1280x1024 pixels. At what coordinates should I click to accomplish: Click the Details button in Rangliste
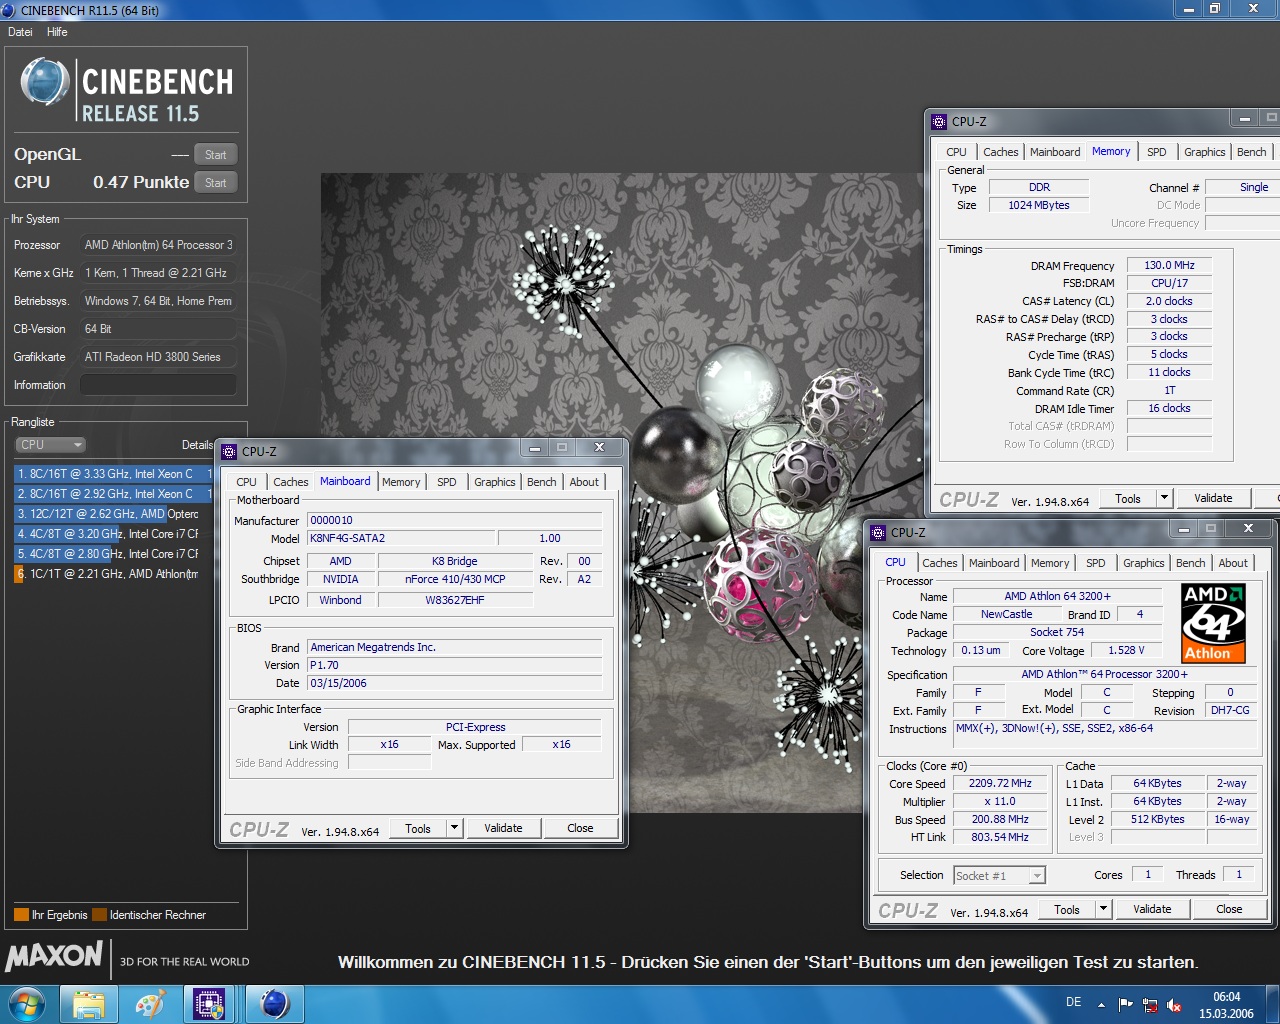(197, 445)
